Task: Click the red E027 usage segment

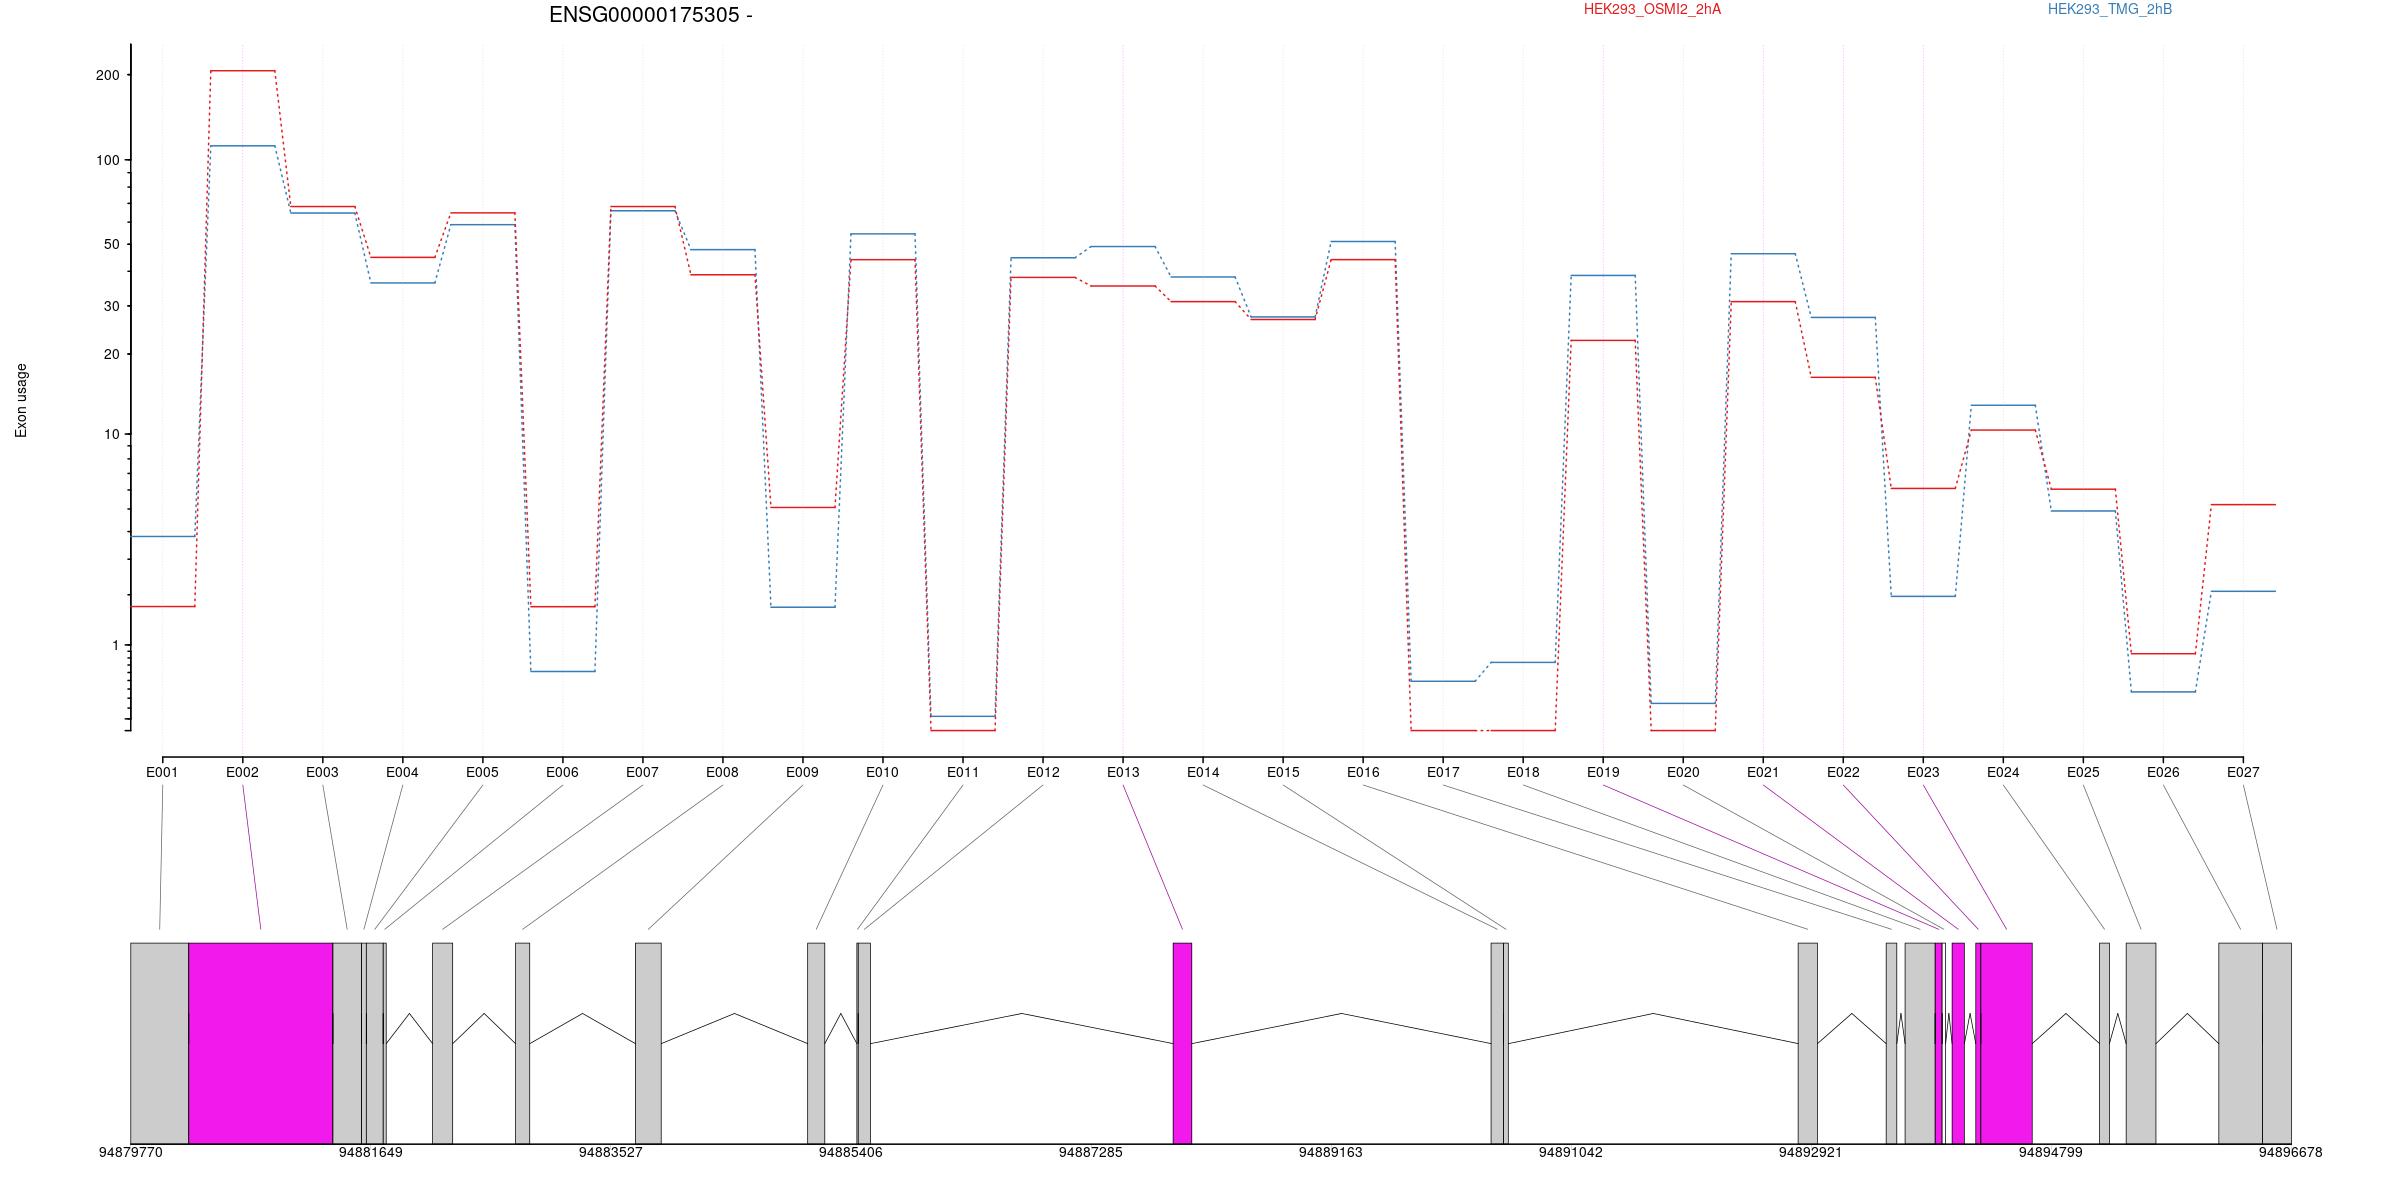Action: click(x=2243, y=505)
